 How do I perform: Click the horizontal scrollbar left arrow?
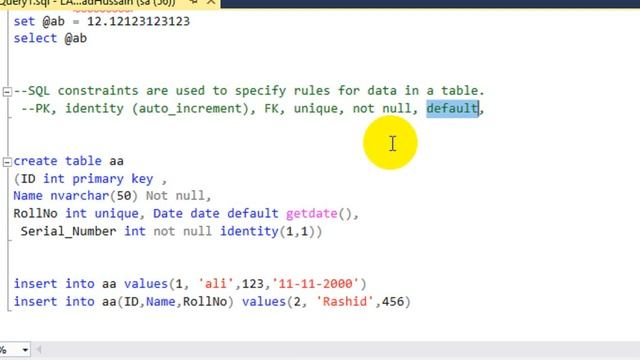pyautogui.click(x=39, y=349)
